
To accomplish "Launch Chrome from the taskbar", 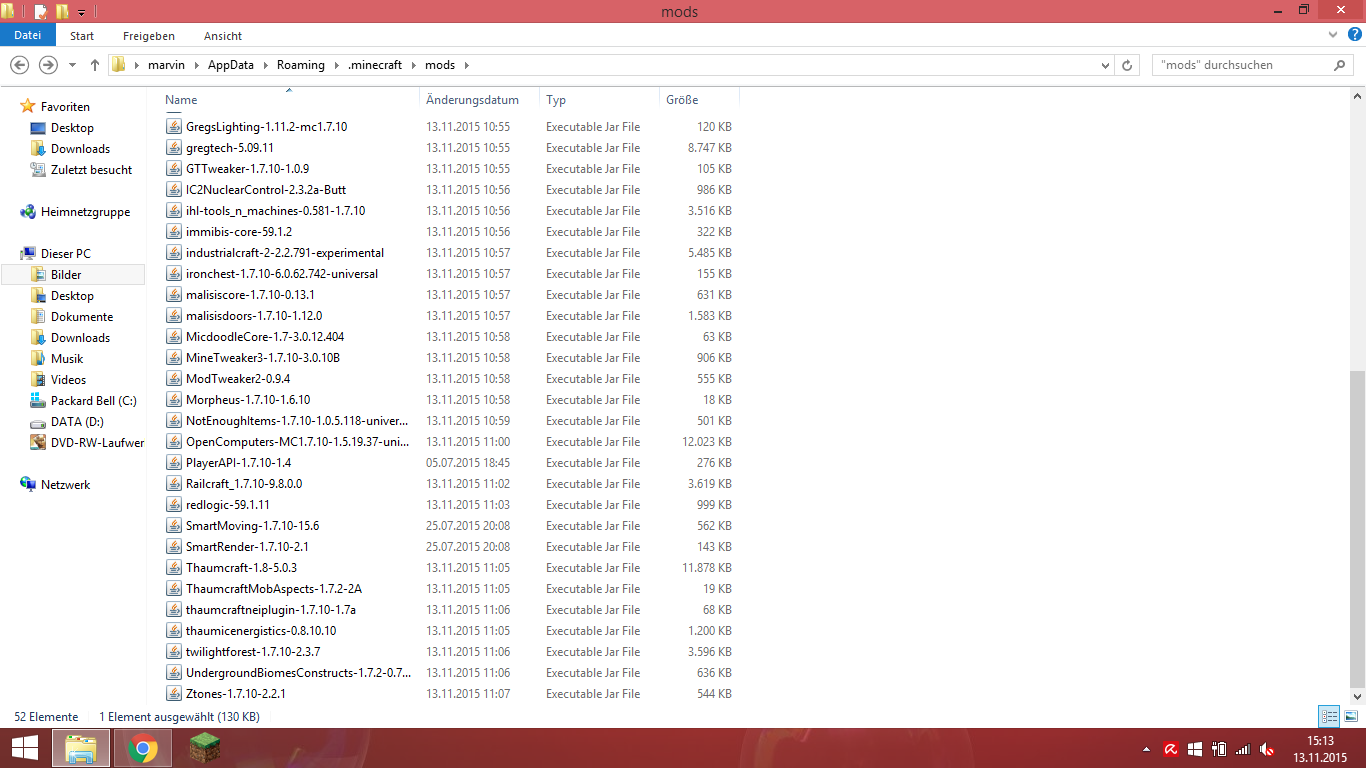I will (143, 748).
